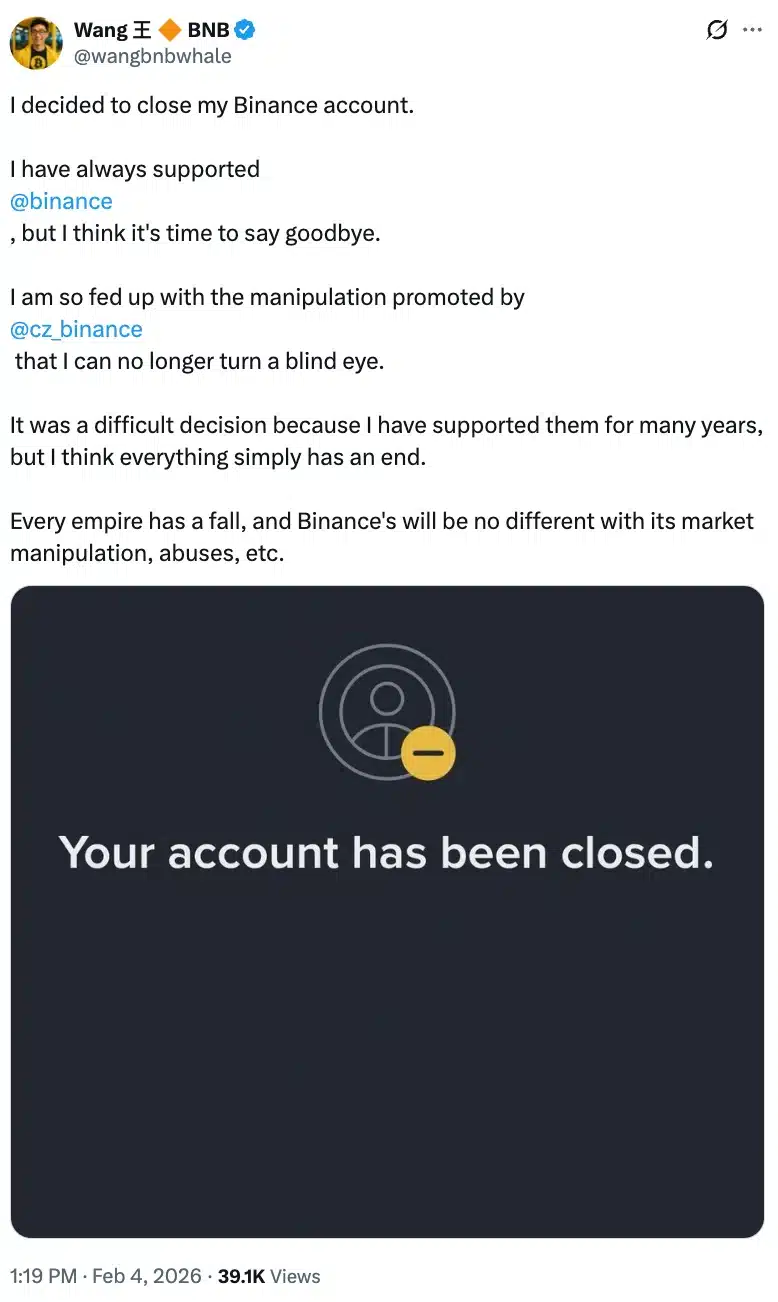Open Wang's profile avatar picture
Viewport: 778px width, 1302px height.
(36, 43)
